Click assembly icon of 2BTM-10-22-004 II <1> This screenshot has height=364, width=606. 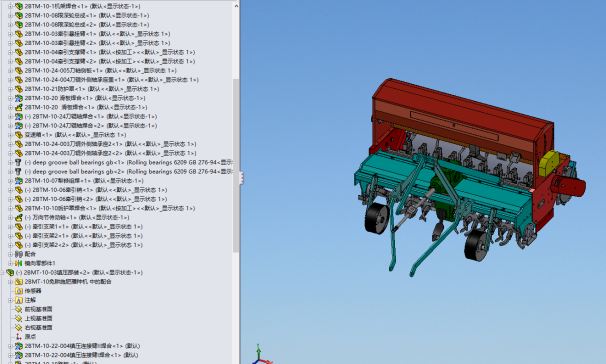(x=19, y=346)
